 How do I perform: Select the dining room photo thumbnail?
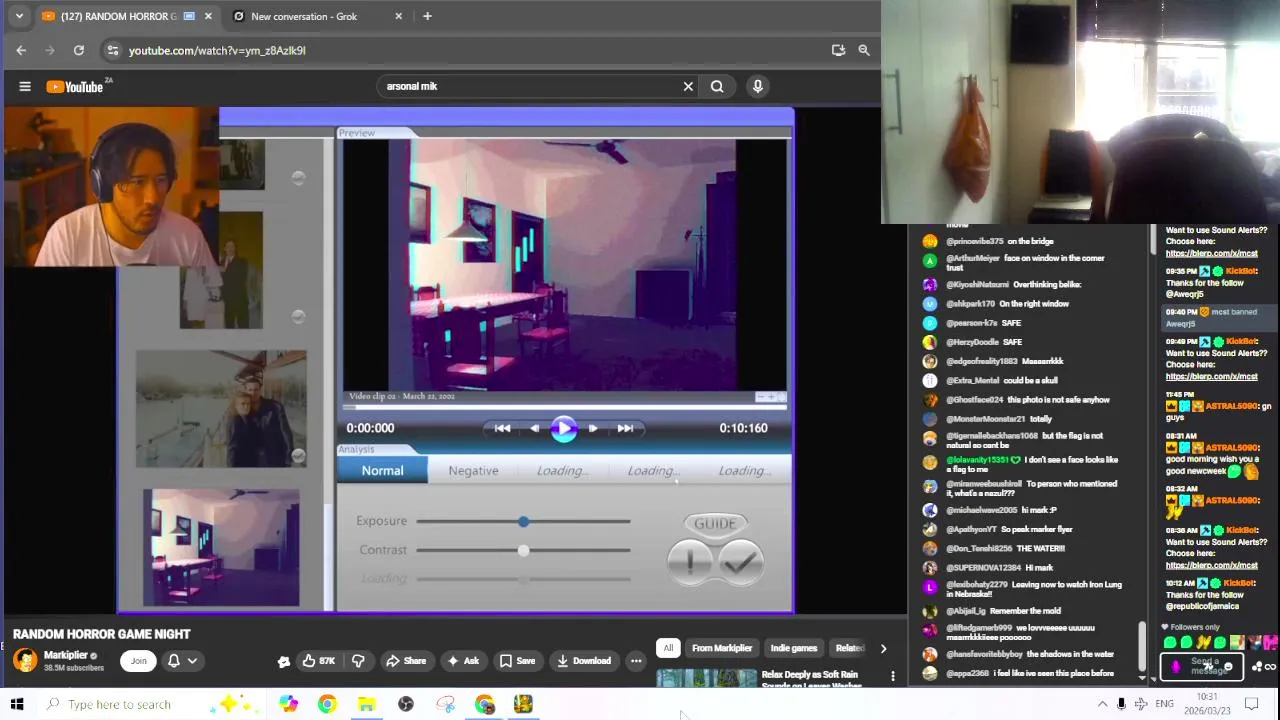coord(221,548)
